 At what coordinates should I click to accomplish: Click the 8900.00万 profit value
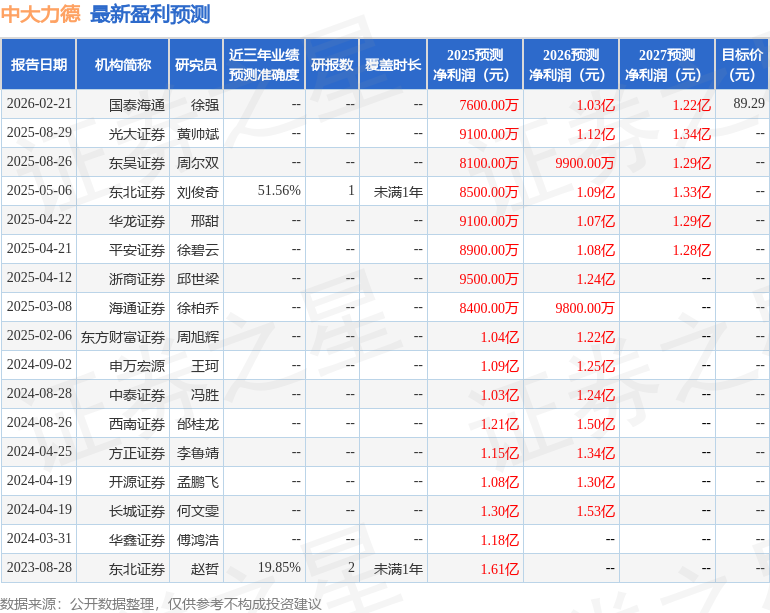tap(489, 250)
